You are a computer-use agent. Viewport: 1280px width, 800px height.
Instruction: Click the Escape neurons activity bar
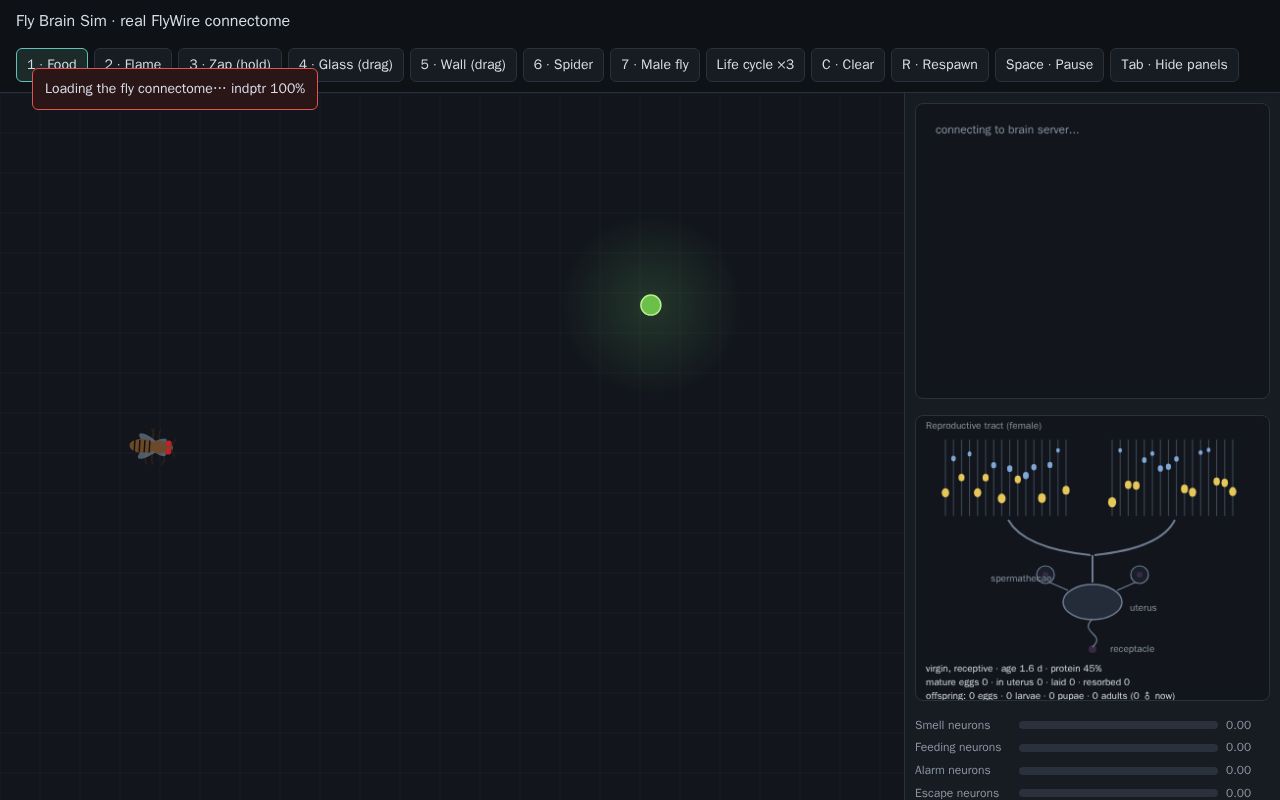[x=1118, y=793]
